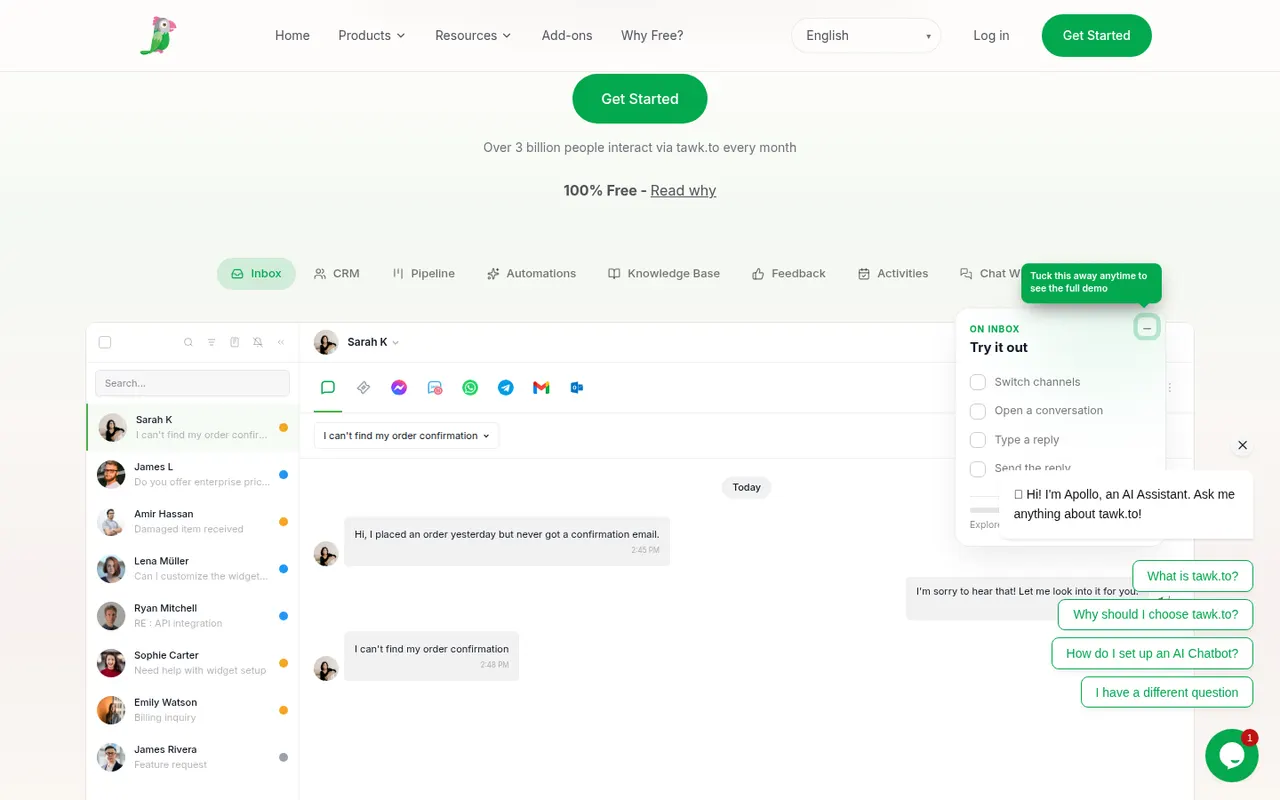Minimize the Try it out panel

pos(1147,328)
